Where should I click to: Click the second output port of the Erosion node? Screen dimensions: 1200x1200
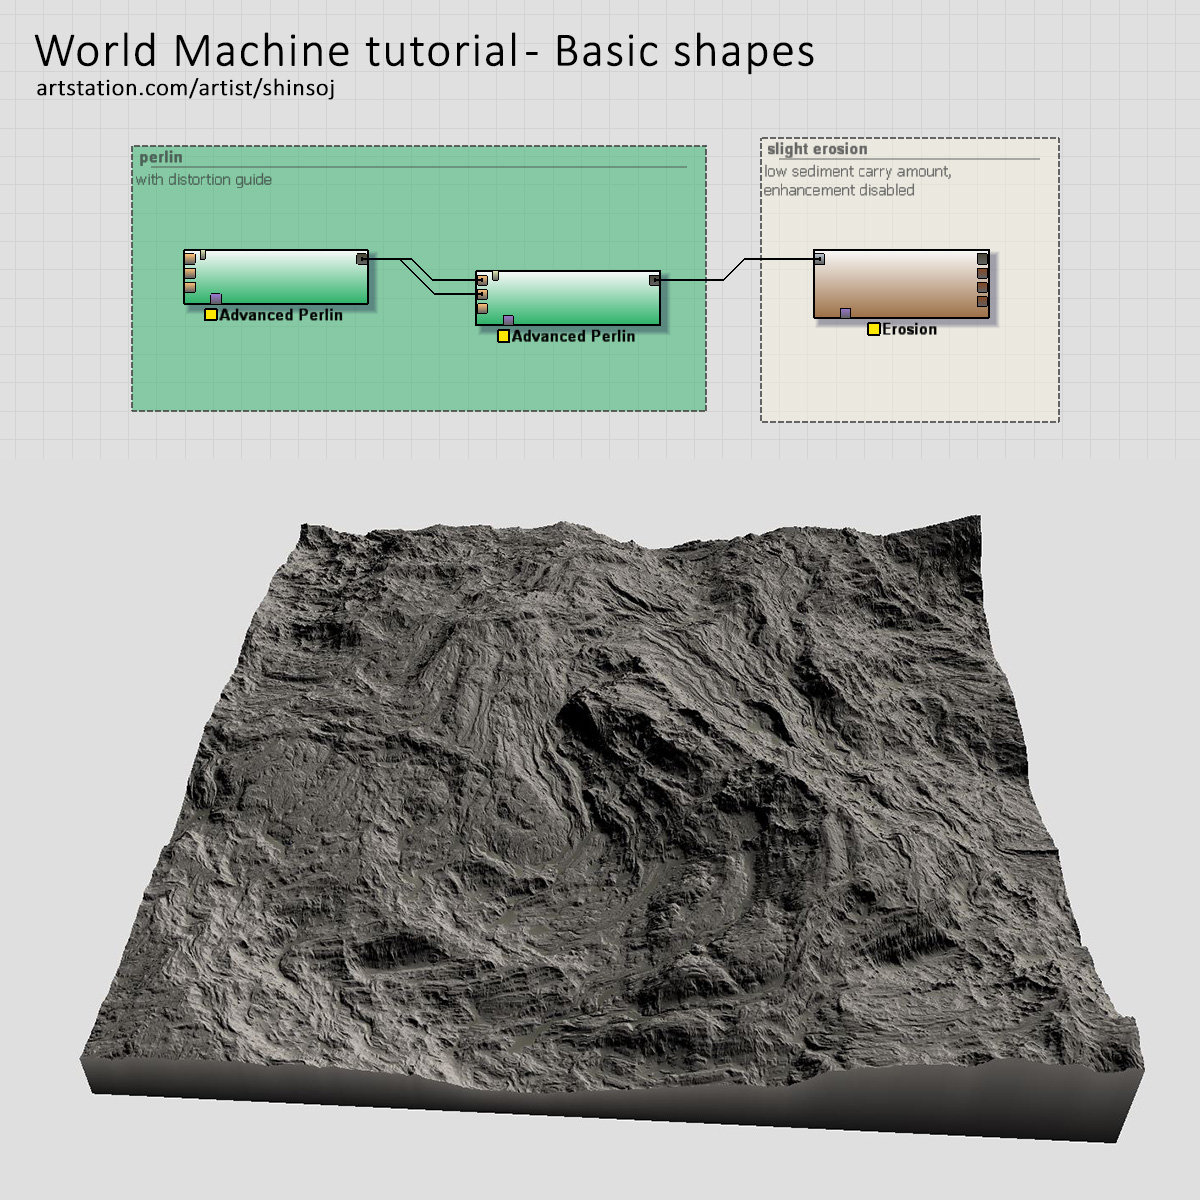click(982, 273)
